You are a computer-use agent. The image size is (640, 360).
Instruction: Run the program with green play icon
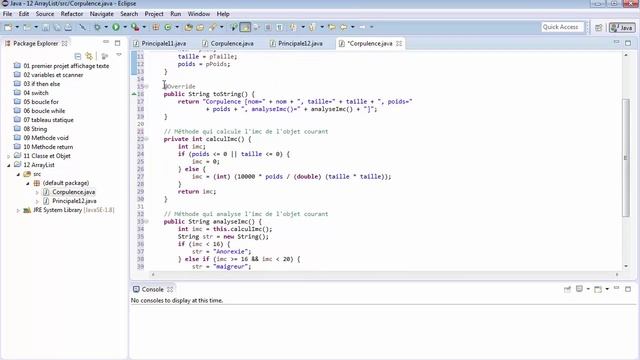point(116,27)
